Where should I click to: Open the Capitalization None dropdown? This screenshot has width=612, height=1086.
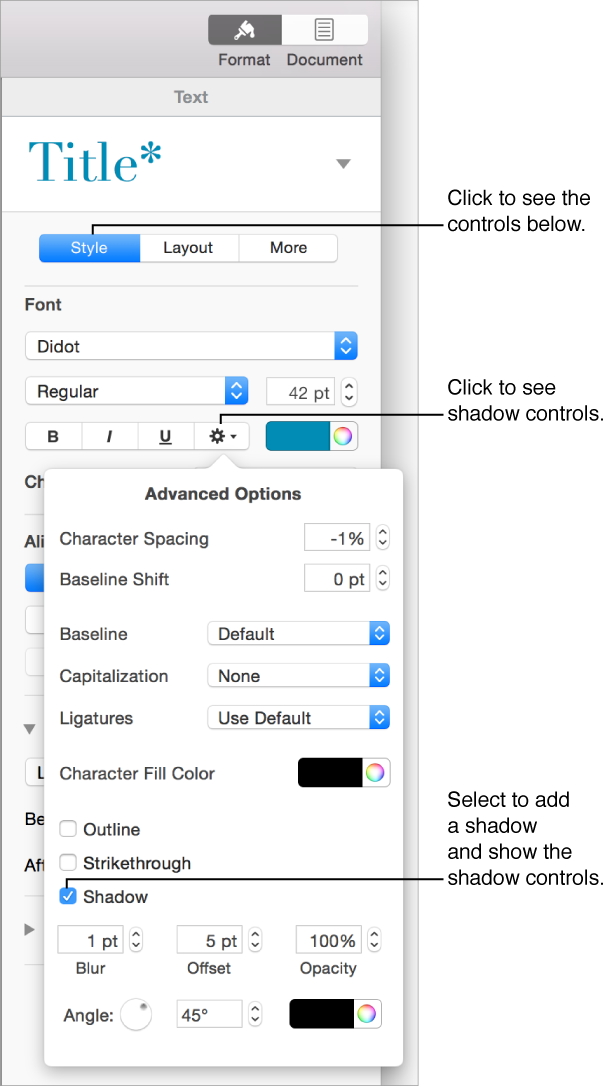298,675
